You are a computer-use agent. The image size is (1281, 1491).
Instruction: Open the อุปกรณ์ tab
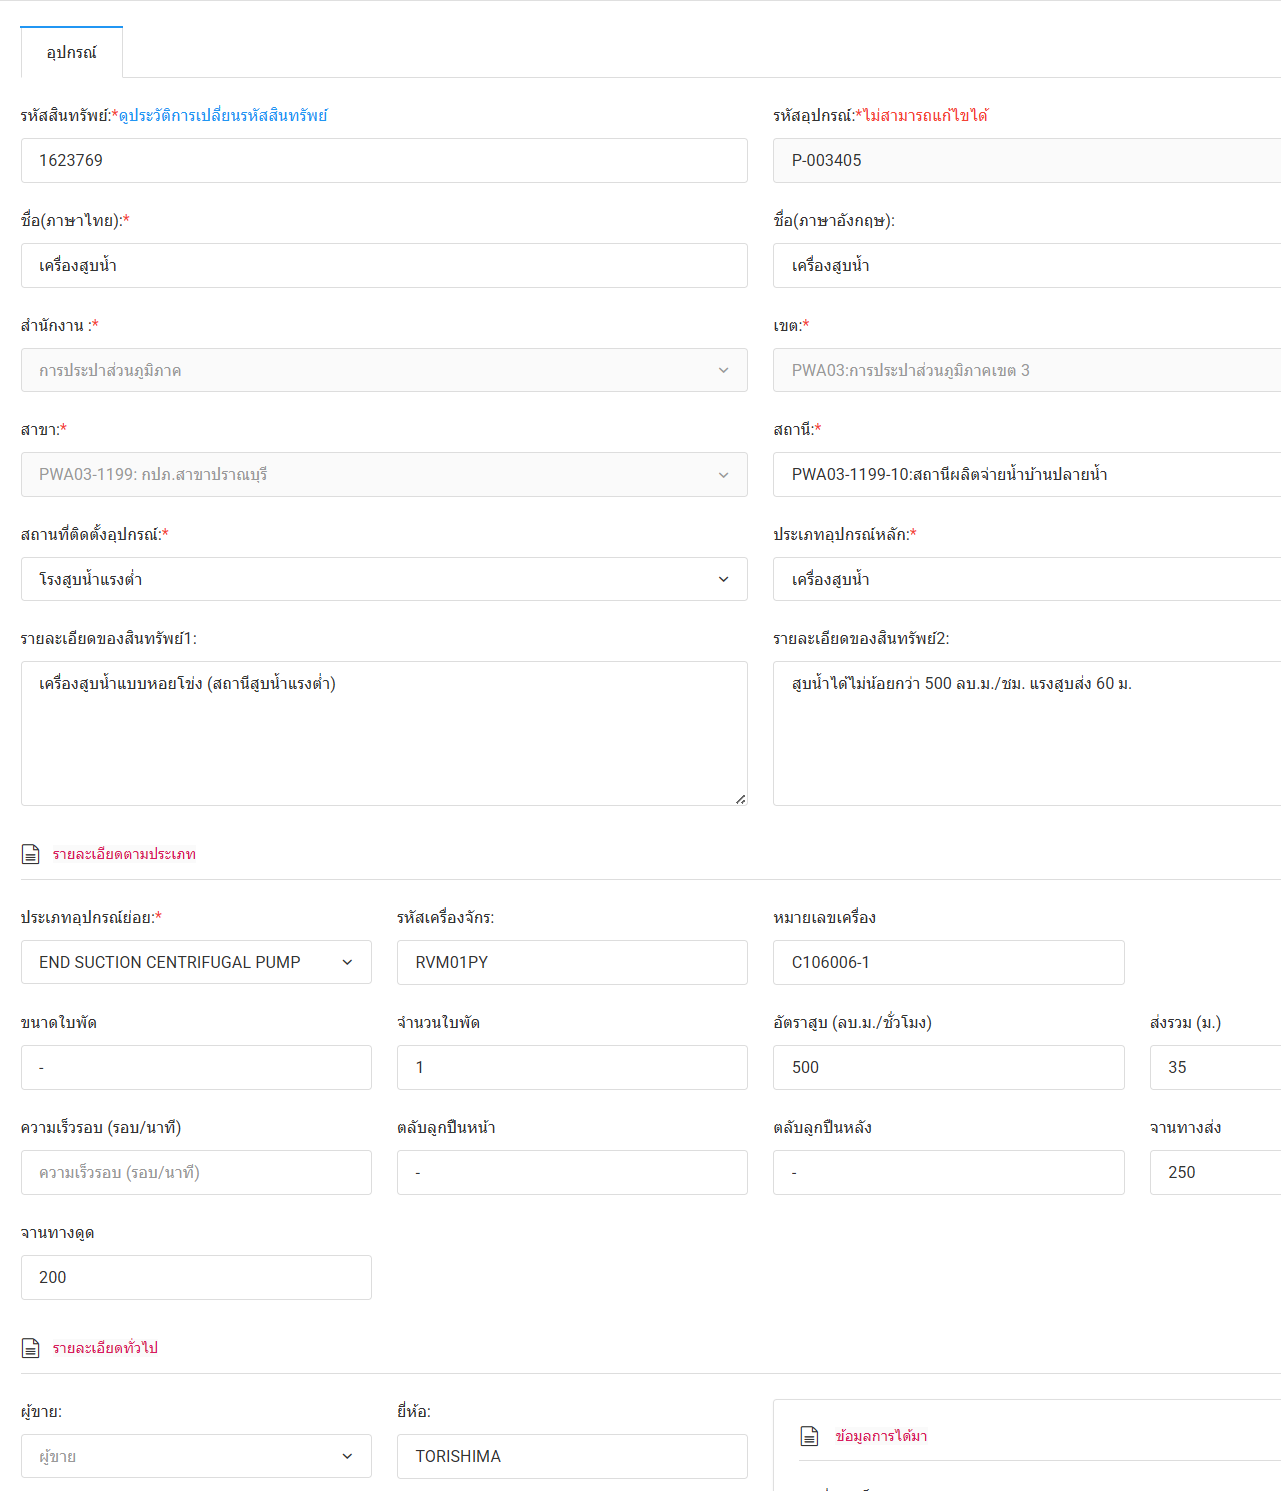[x=72, y=52]
